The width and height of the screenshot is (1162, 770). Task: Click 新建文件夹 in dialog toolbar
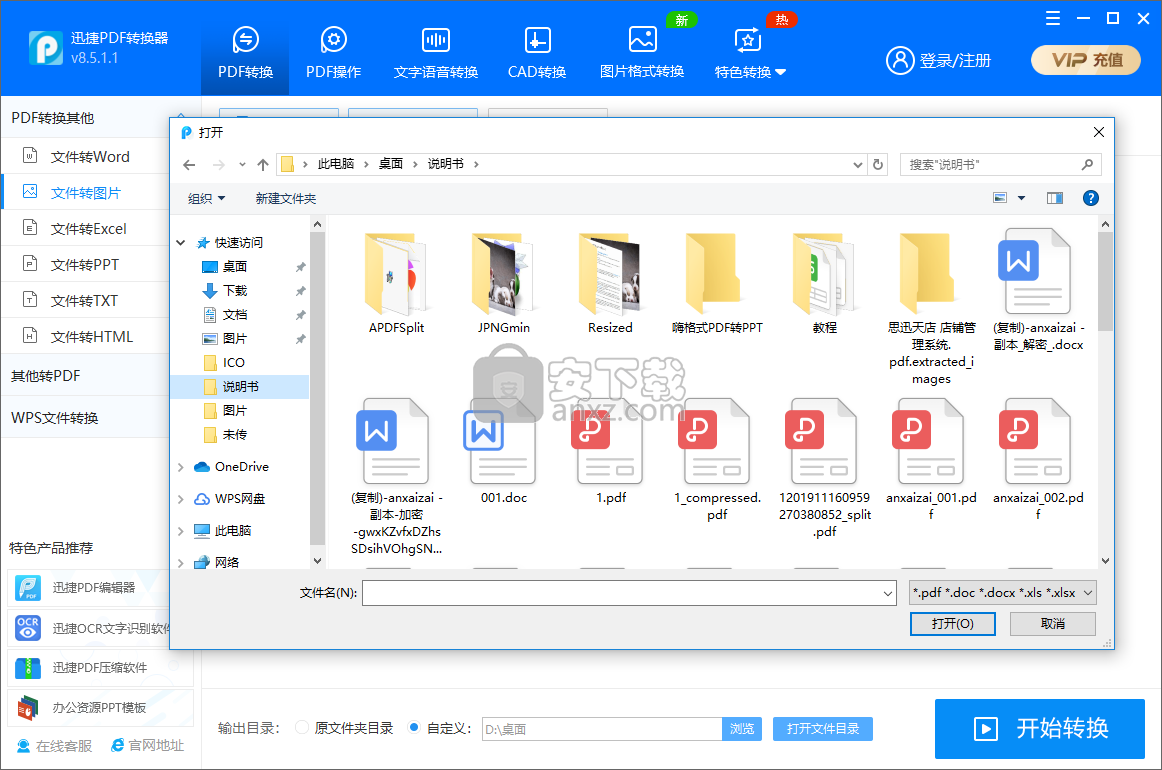tap(286, 199)
